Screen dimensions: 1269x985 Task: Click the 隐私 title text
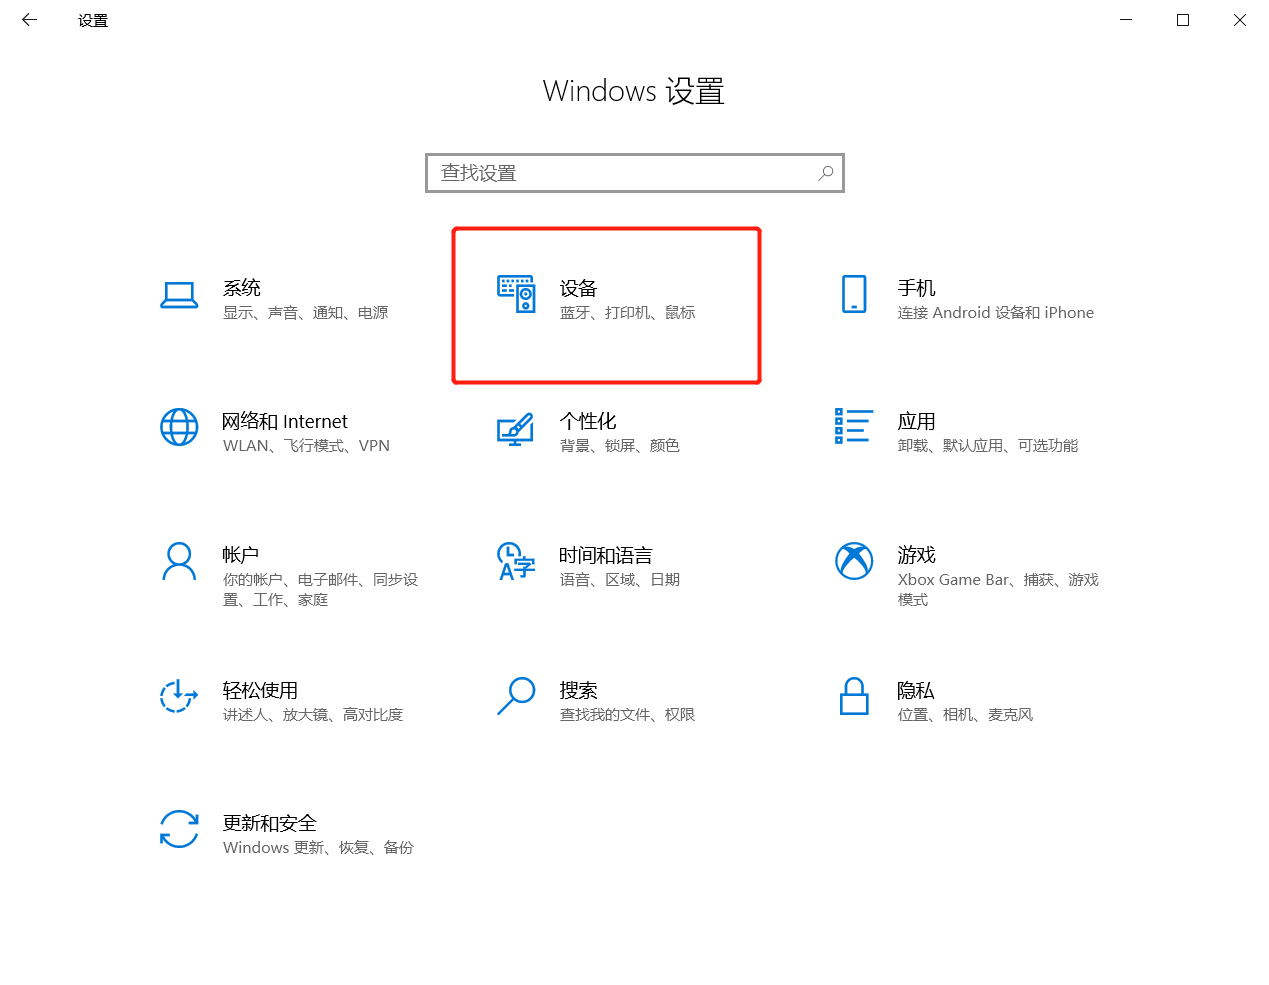coord(915,690)
